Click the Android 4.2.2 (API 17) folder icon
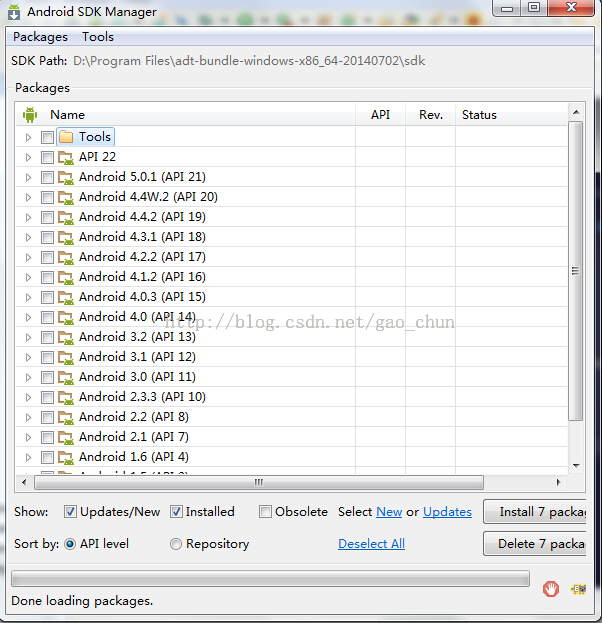Image resolution: width=602 pixels, height=623 pixels. coord(66,257)
